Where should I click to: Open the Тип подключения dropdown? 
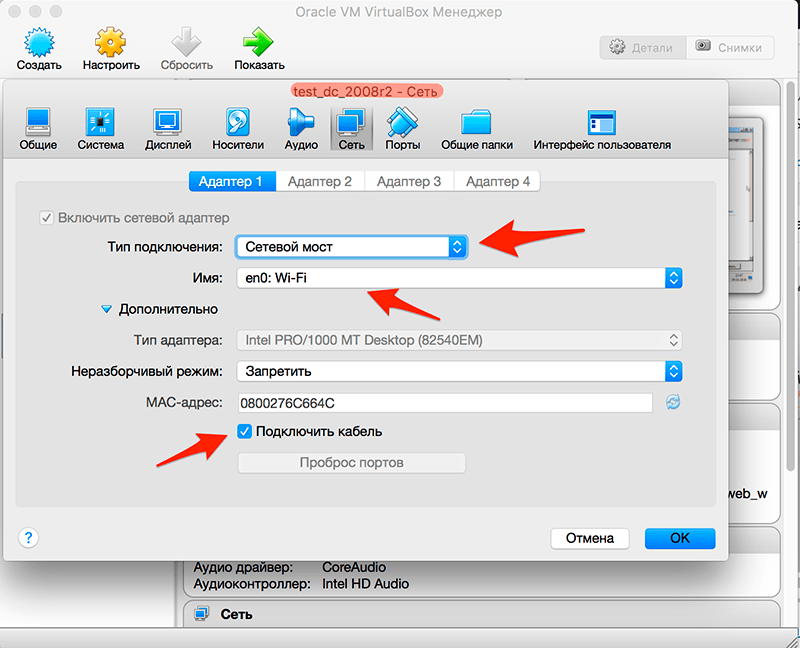point(352,247)
